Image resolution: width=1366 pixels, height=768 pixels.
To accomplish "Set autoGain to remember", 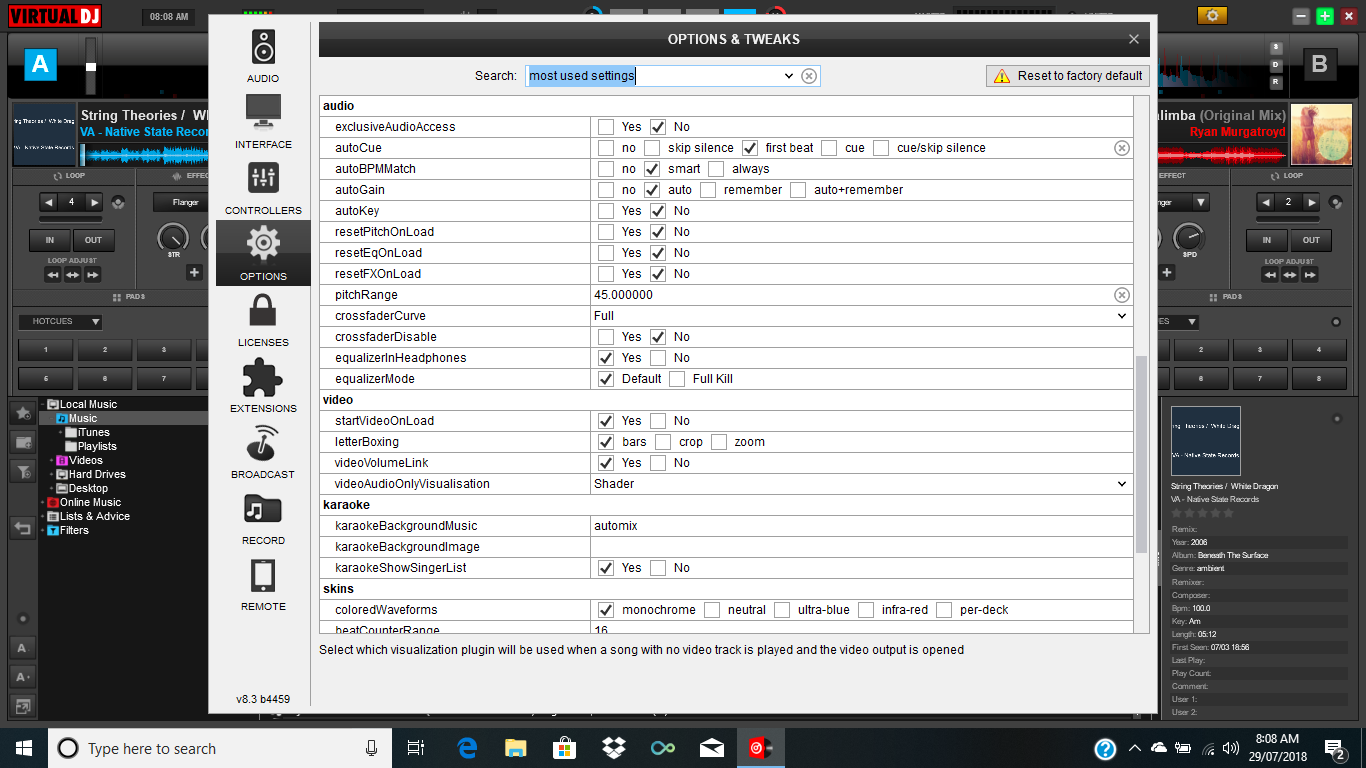I will point(708,190).
